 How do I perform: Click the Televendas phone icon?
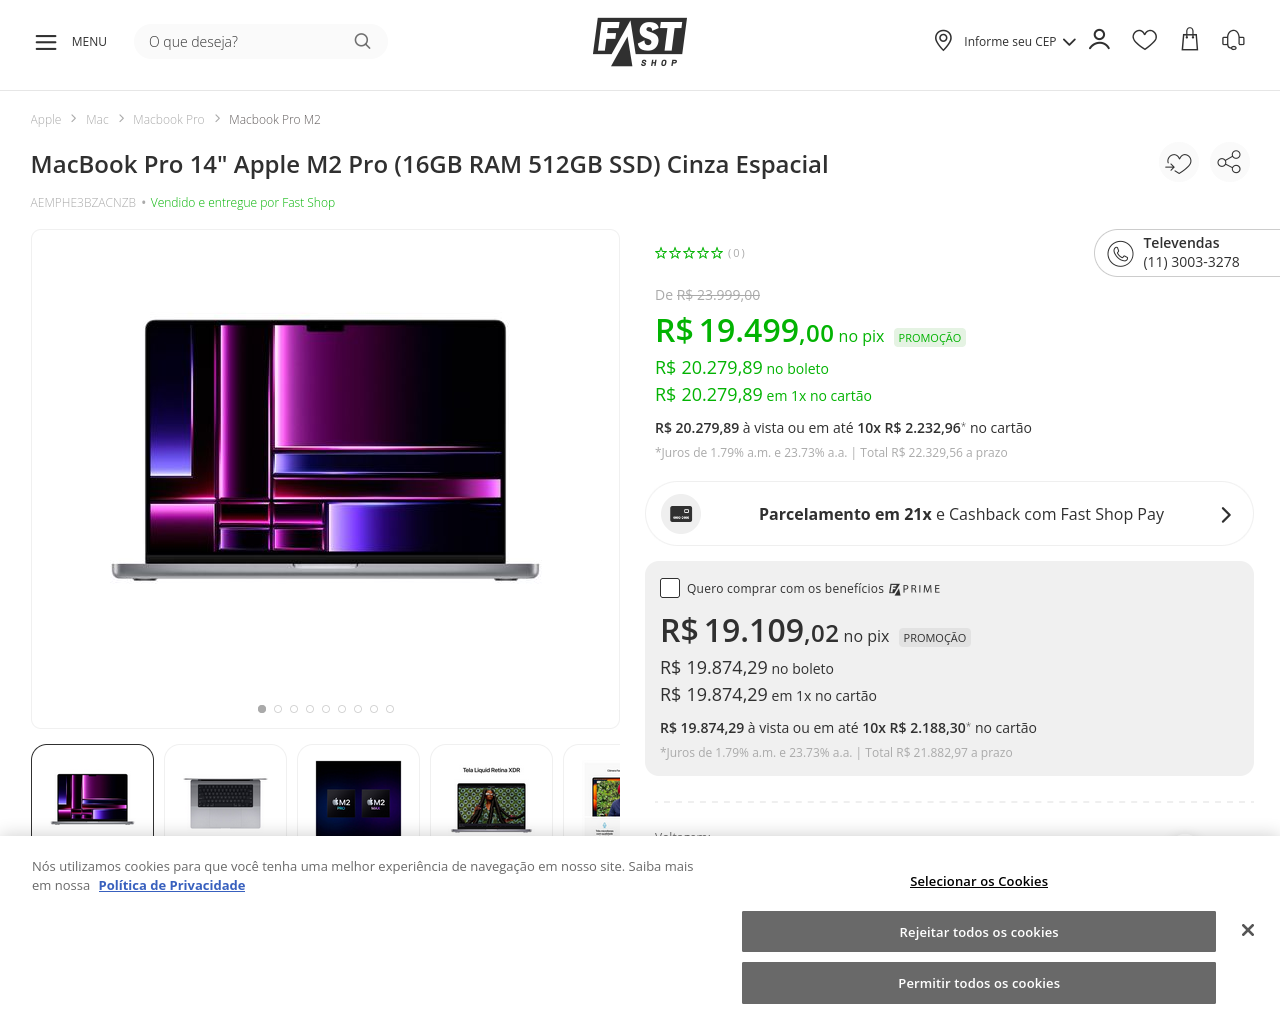(x=1120, y=253)
